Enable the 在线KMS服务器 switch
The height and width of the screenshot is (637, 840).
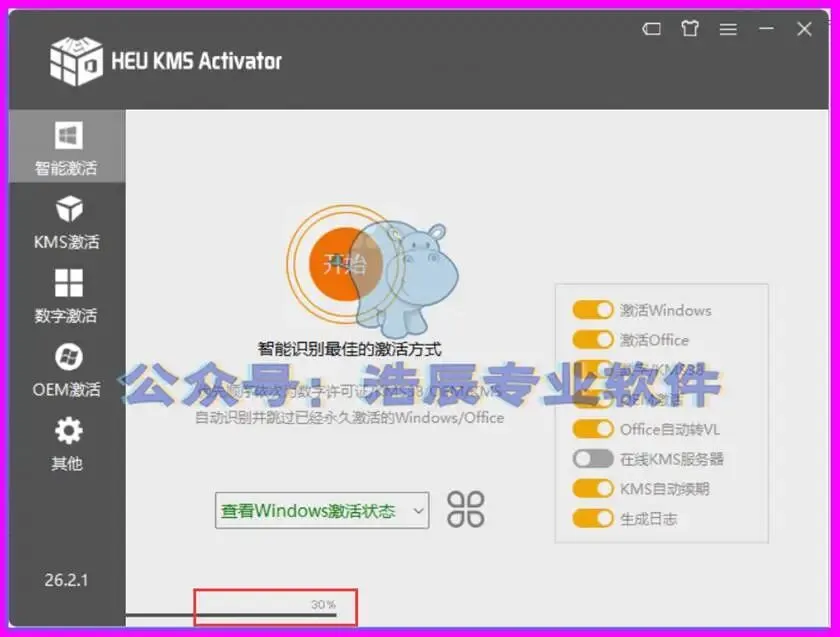(x=592, y=459)
